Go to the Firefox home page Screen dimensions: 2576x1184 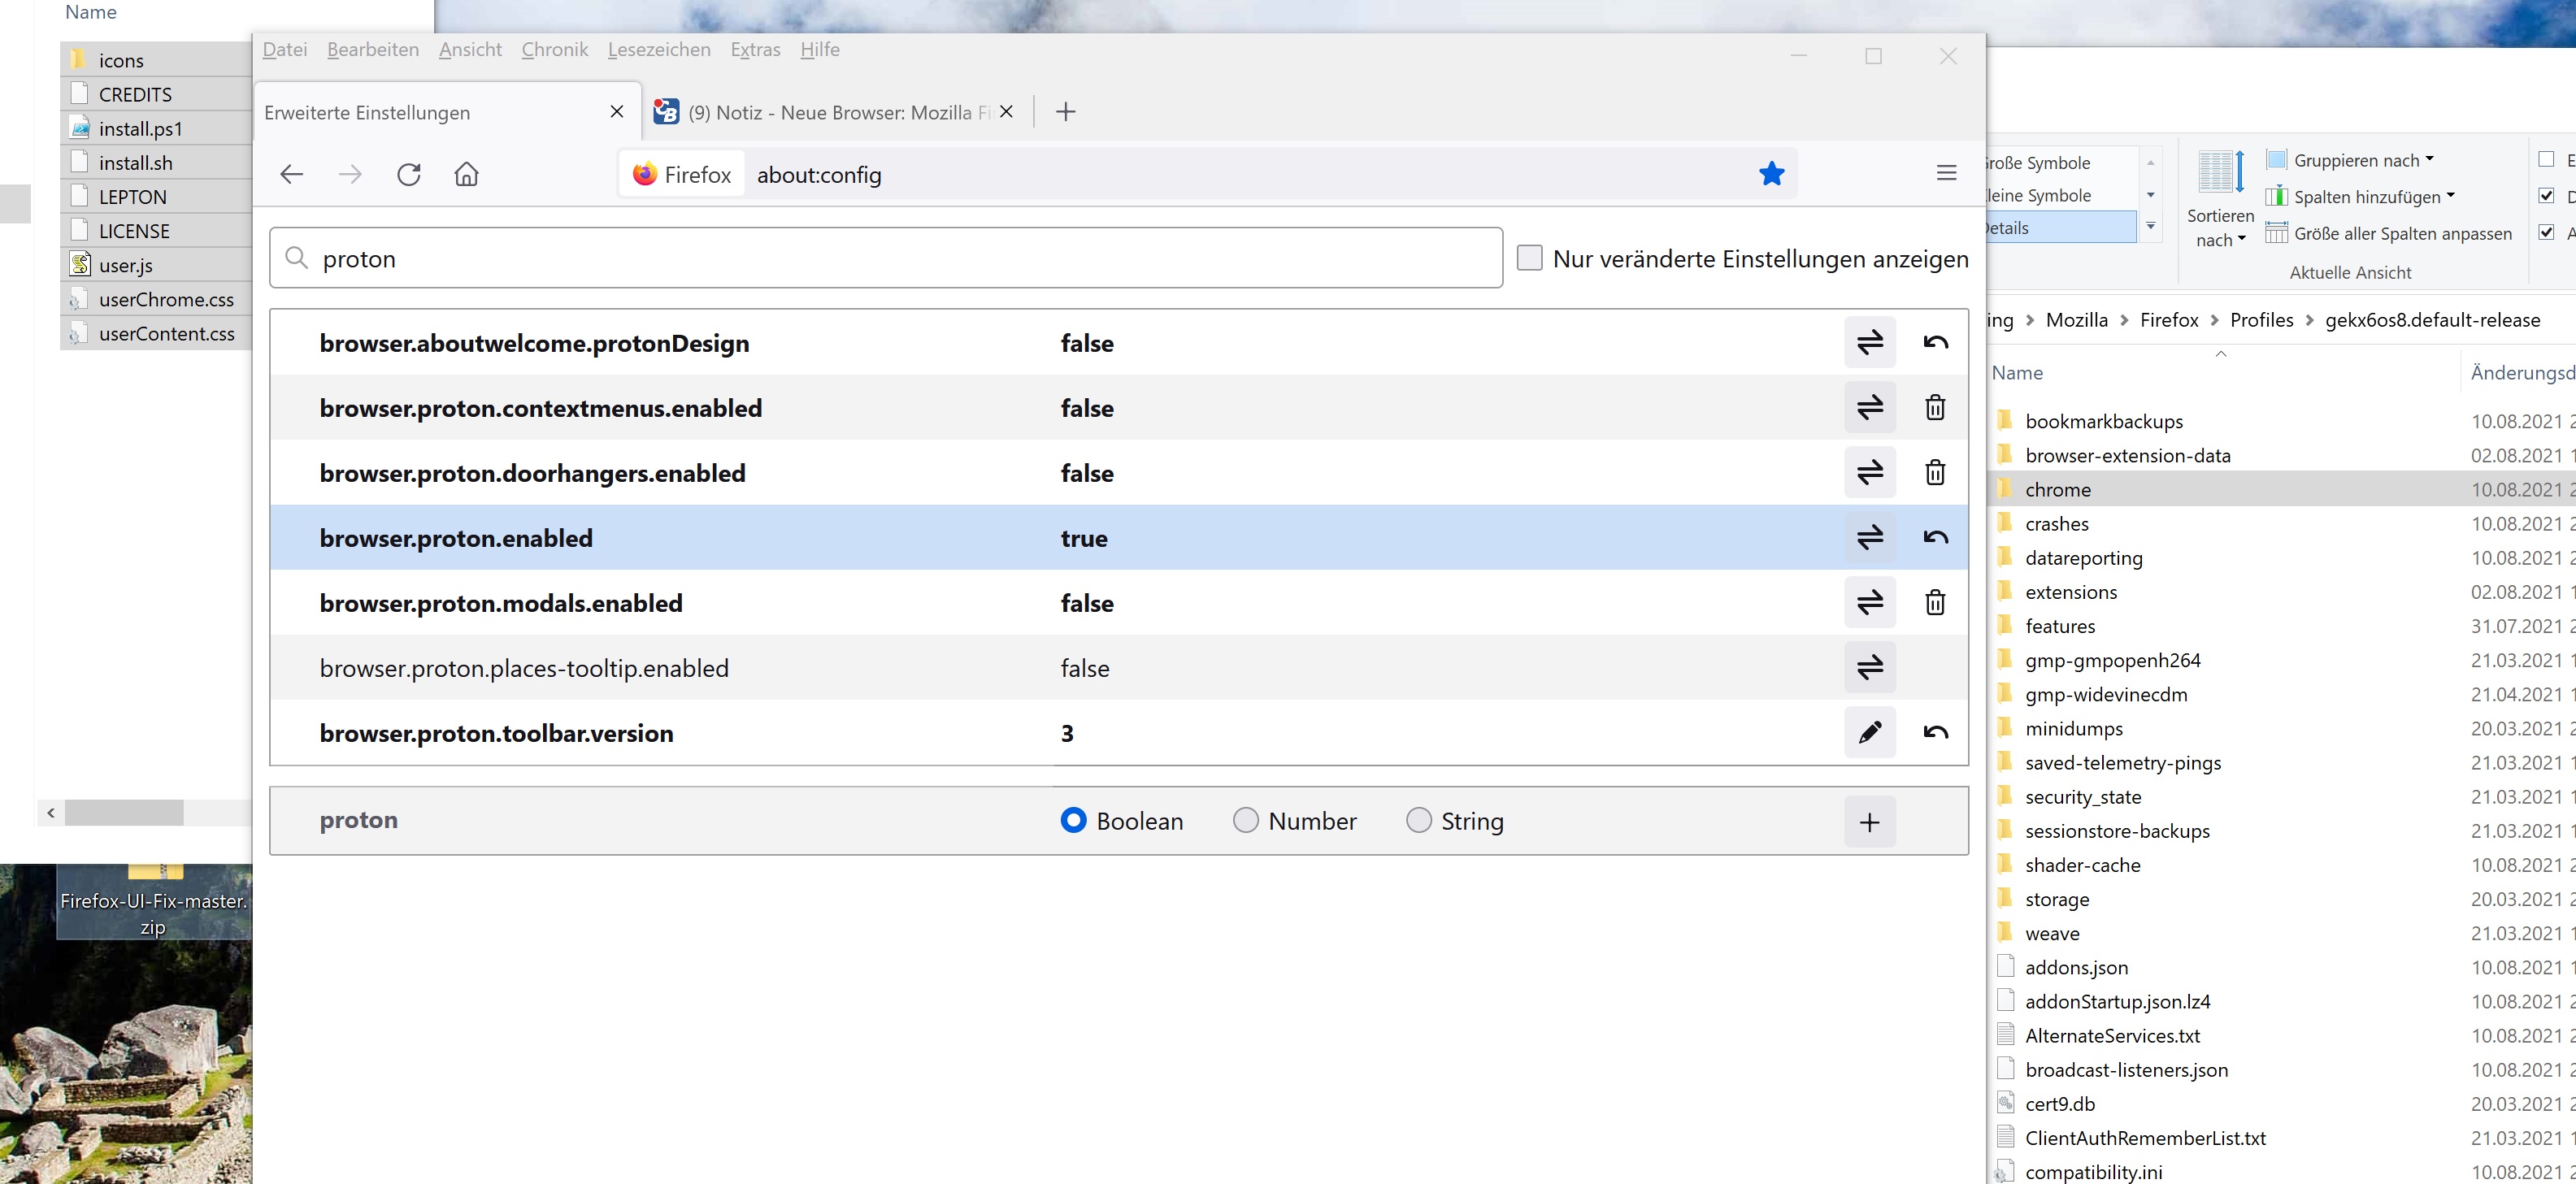click(x=466, y=174)
